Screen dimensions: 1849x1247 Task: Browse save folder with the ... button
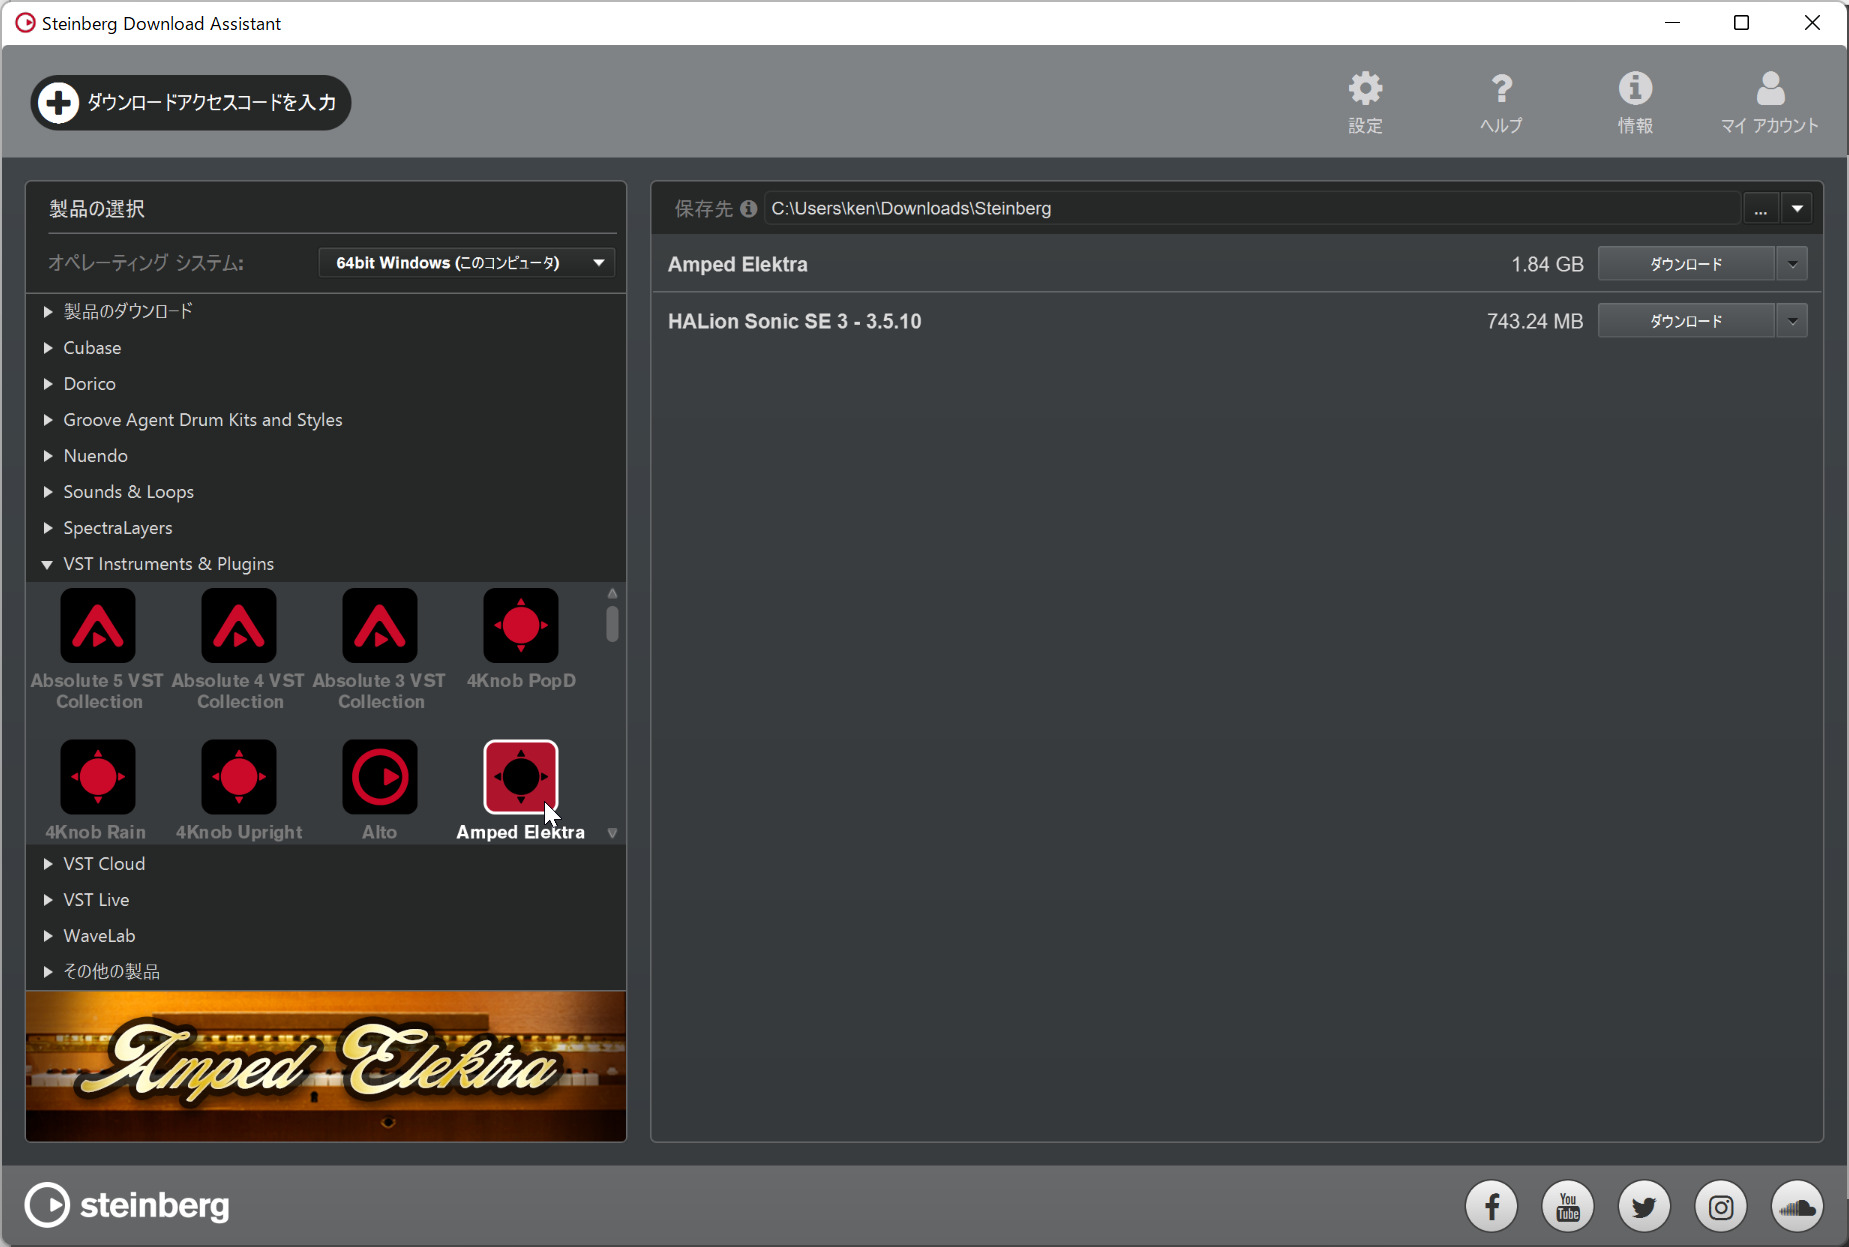coord(1760,209)
